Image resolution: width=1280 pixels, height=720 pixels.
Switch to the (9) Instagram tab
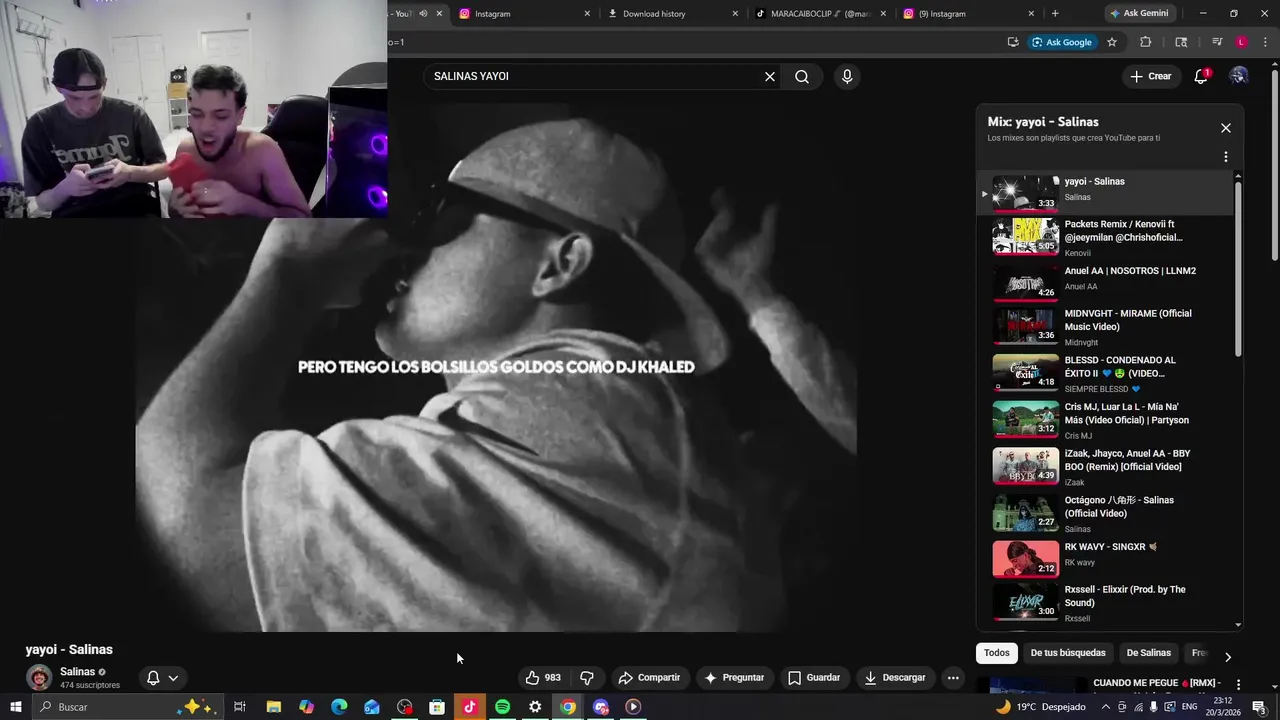(968, 13)
